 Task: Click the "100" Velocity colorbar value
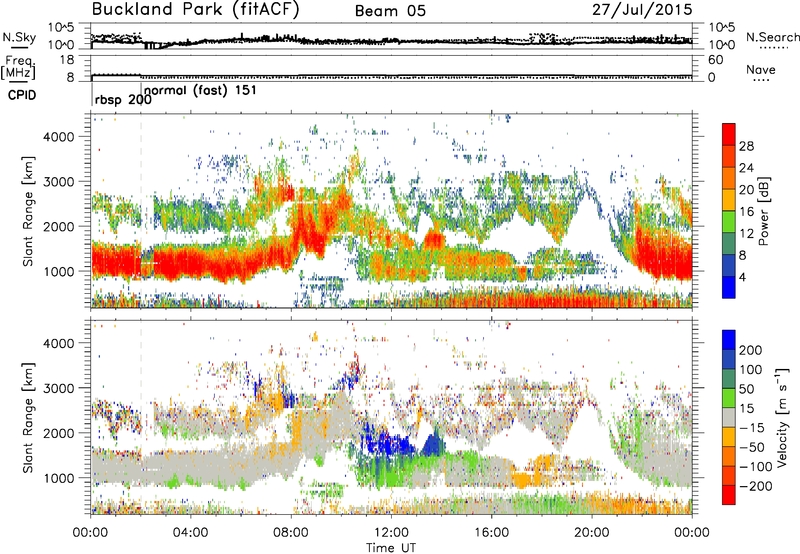click(751, 369)
